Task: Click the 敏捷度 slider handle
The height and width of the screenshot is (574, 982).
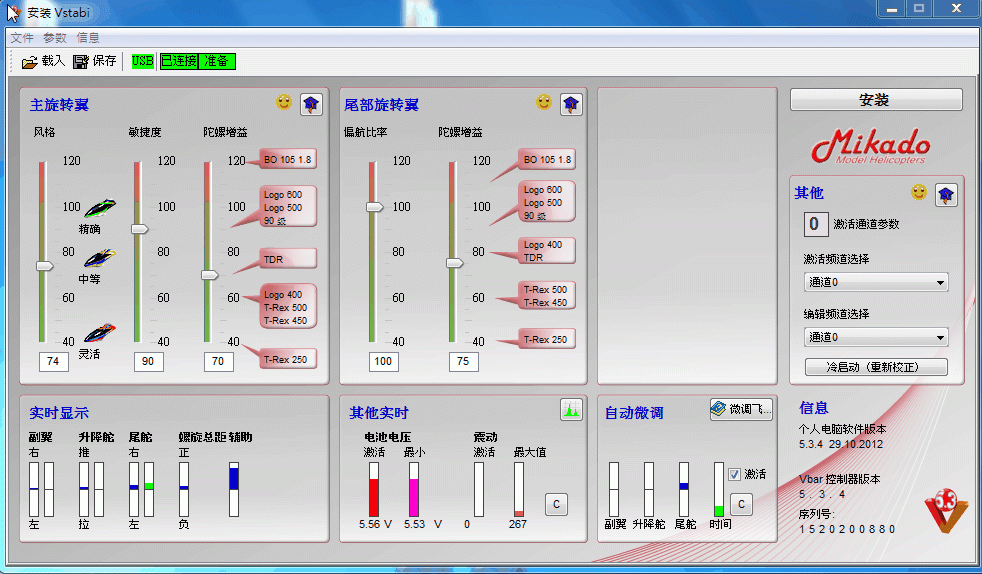Action: (140, 229)
